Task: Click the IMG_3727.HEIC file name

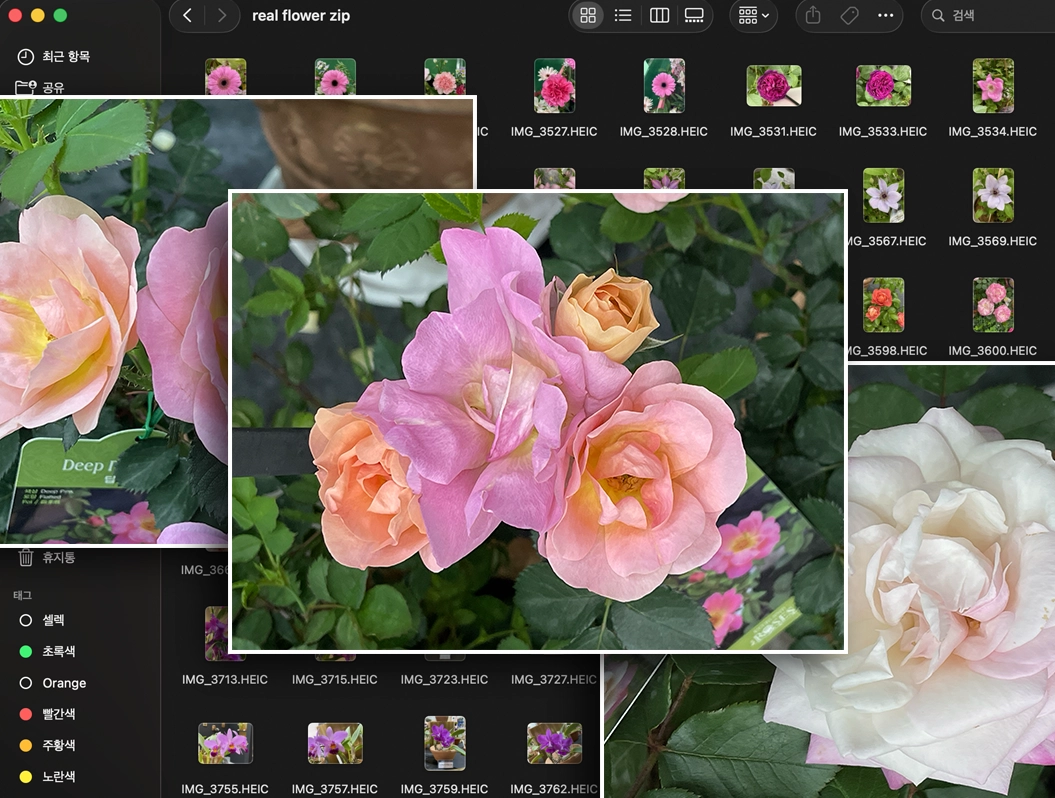Action: click(x=554, y=680)
